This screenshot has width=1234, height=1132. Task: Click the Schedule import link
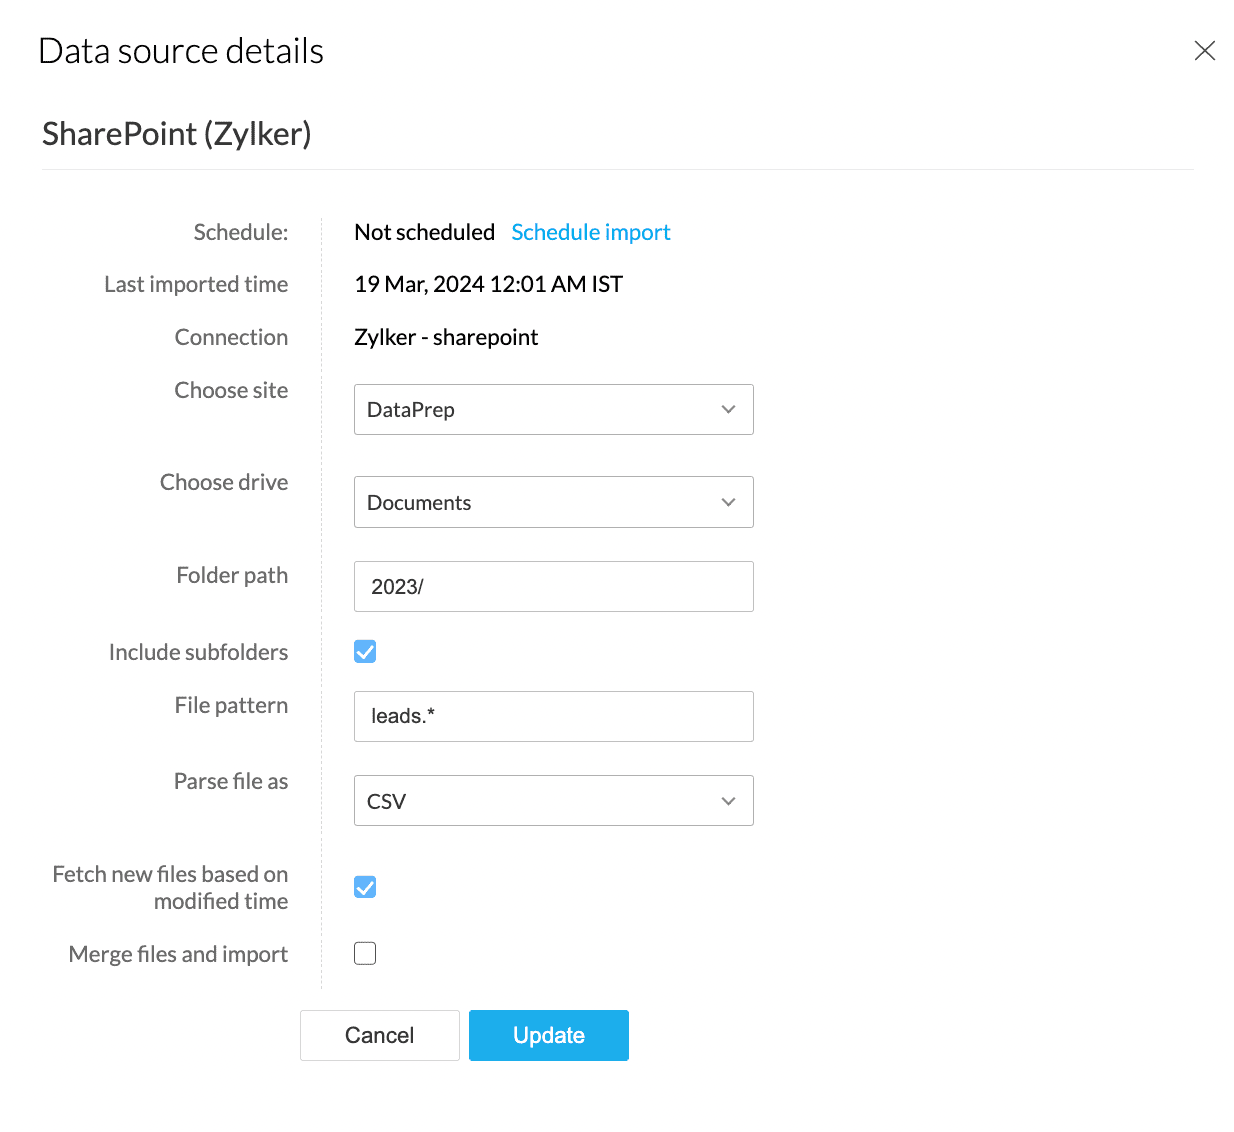pyautogui.click(x=590, y=232)
